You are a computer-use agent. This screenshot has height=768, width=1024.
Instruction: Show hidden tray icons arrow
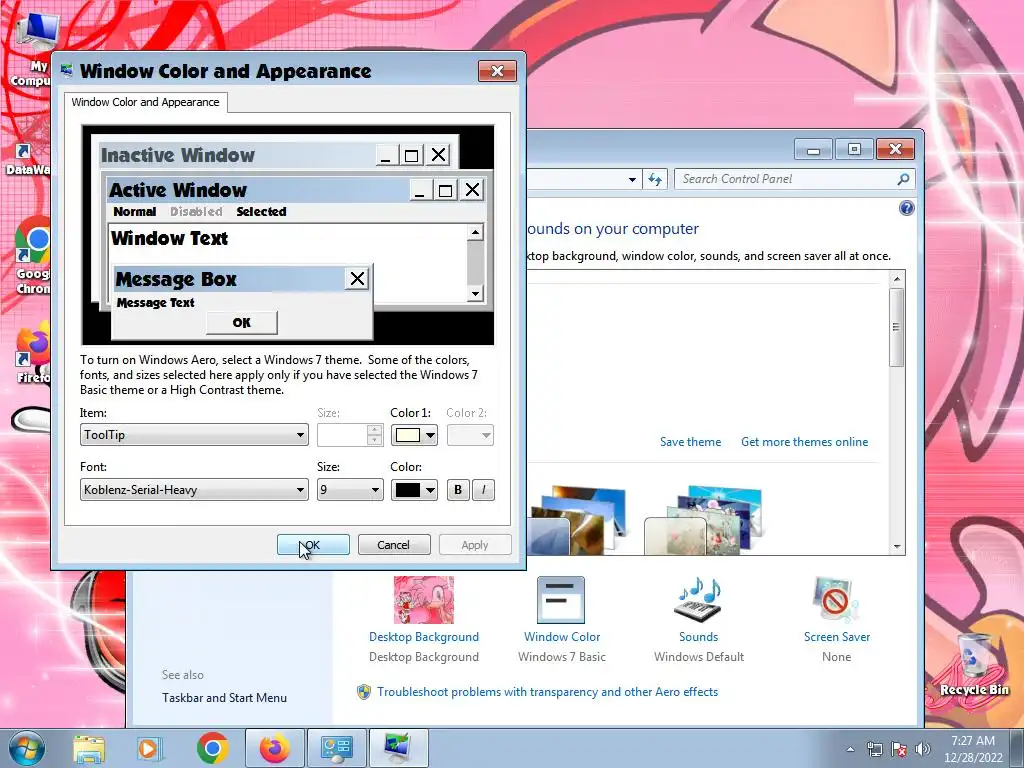[x=850, y=749]
